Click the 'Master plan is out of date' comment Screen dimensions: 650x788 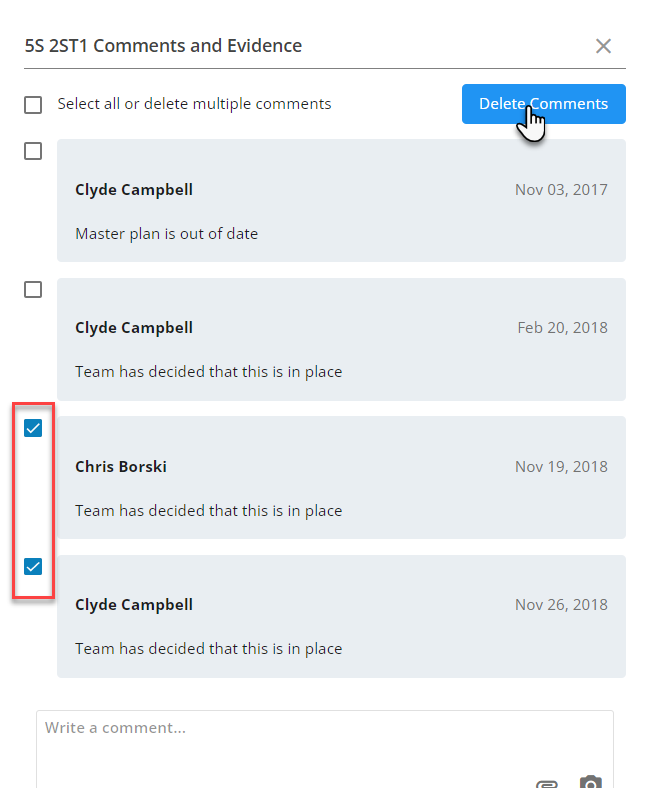(166, 234)
